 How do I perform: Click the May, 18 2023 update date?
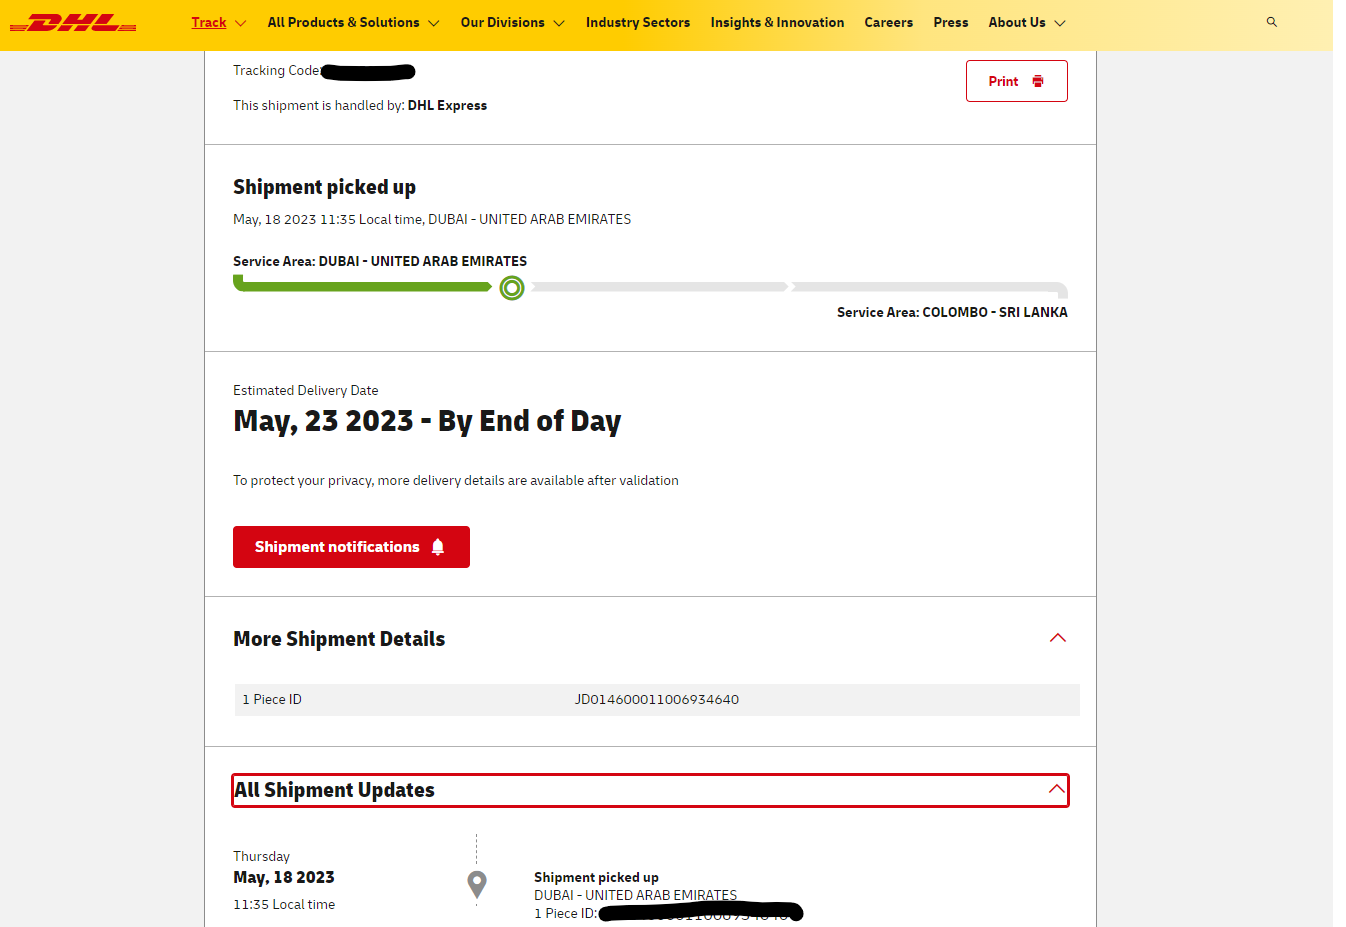pyautogui.click(x=284, y=877)
